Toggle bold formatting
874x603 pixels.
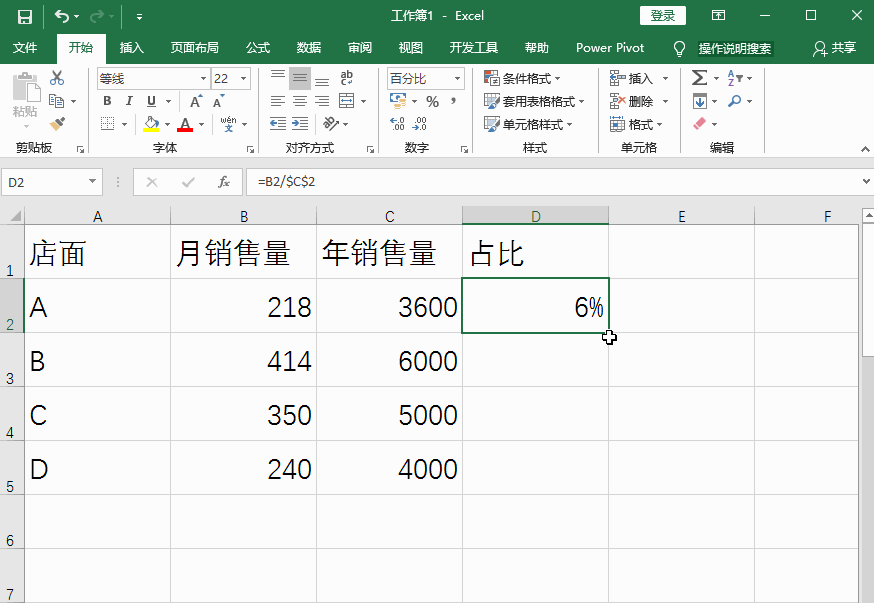pyautogui.click(x=107, y=101)
